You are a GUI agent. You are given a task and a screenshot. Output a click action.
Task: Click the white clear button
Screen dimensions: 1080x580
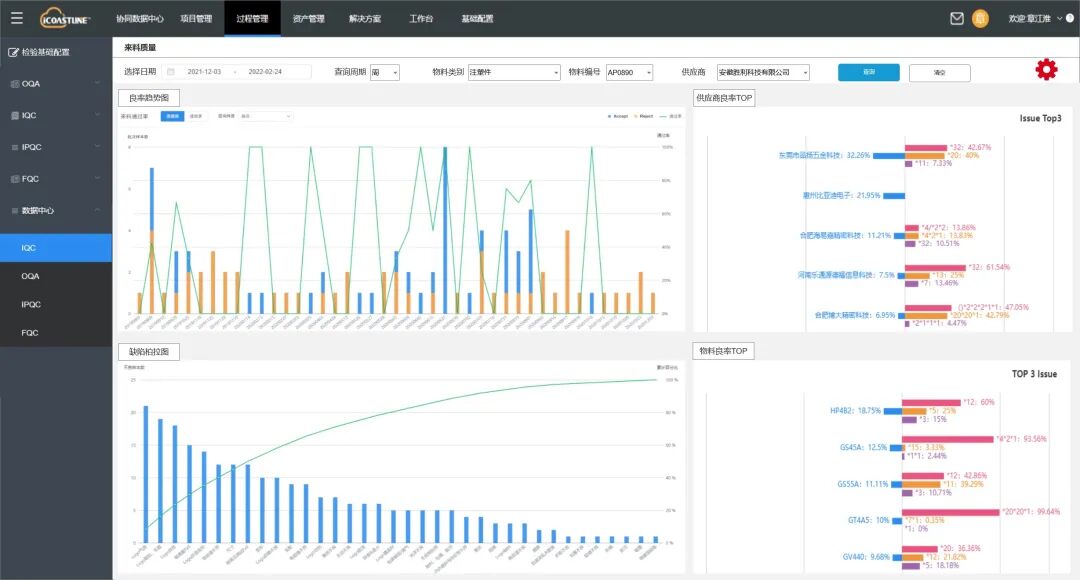click(939, 72)
